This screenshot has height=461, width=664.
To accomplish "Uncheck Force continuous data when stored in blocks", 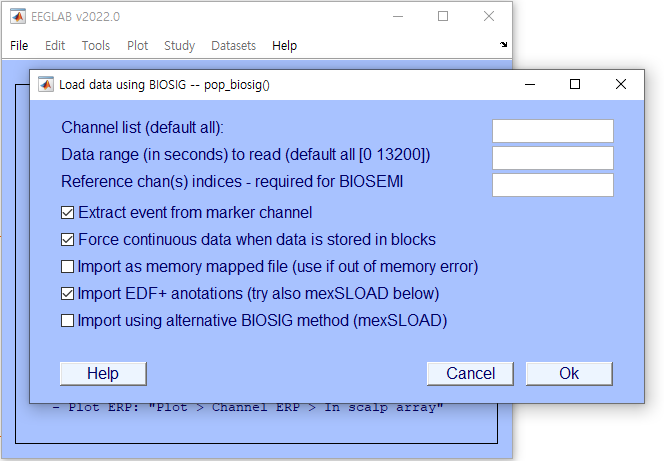I will 67,240.
